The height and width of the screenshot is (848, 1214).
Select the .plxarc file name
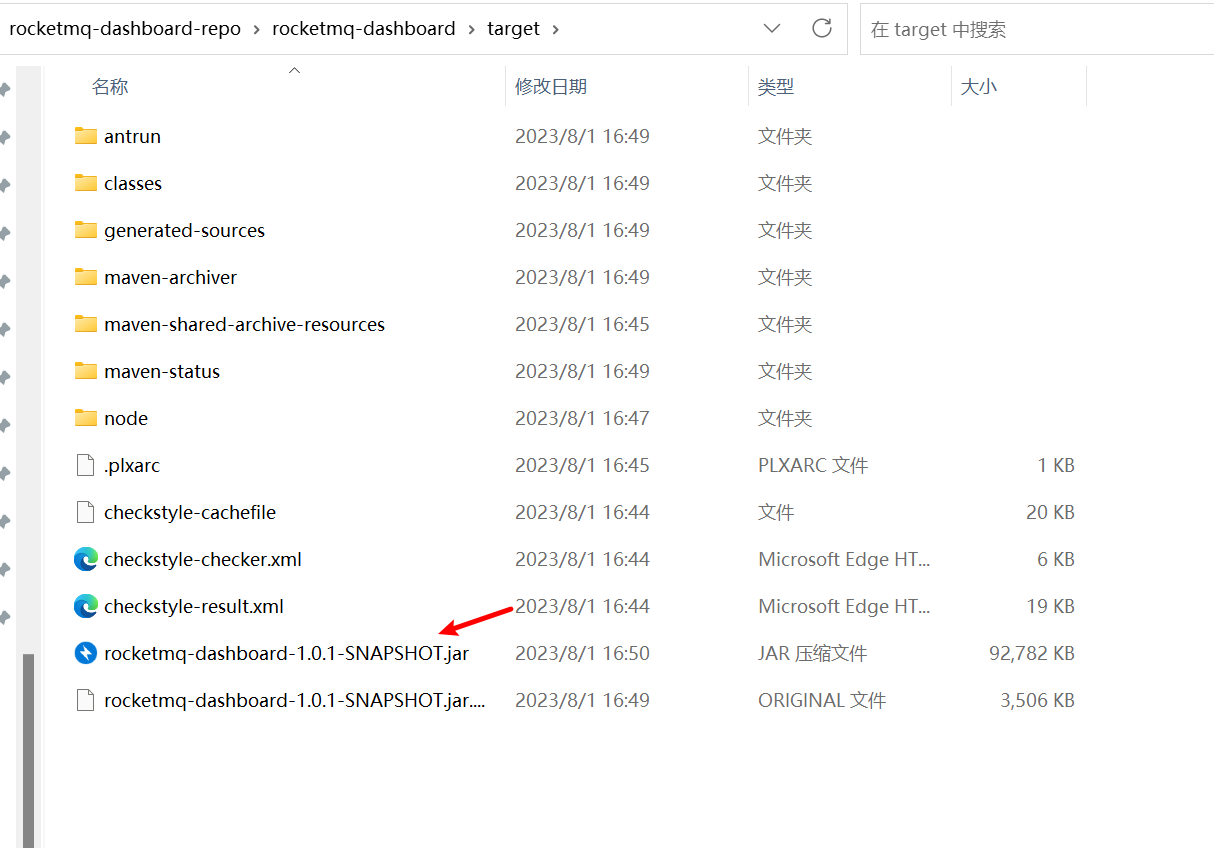coord(132,465)
